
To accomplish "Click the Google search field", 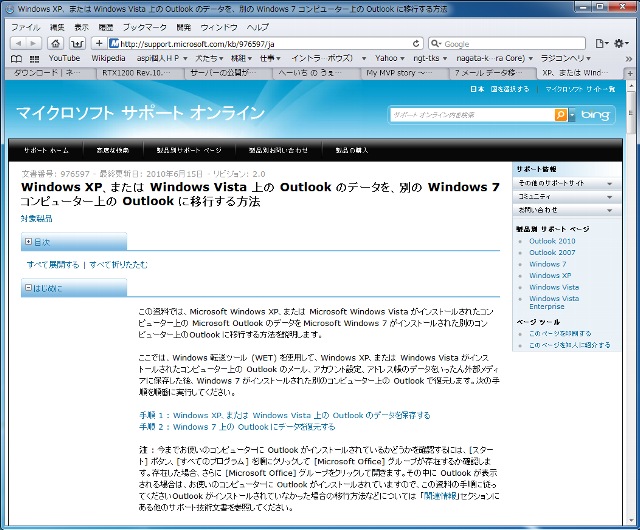I will click(507, 44).
